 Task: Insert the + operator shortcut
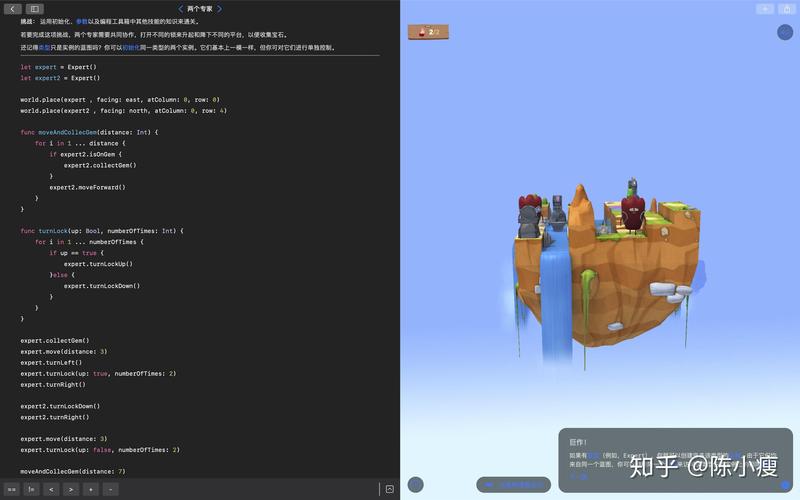[91, 489]
